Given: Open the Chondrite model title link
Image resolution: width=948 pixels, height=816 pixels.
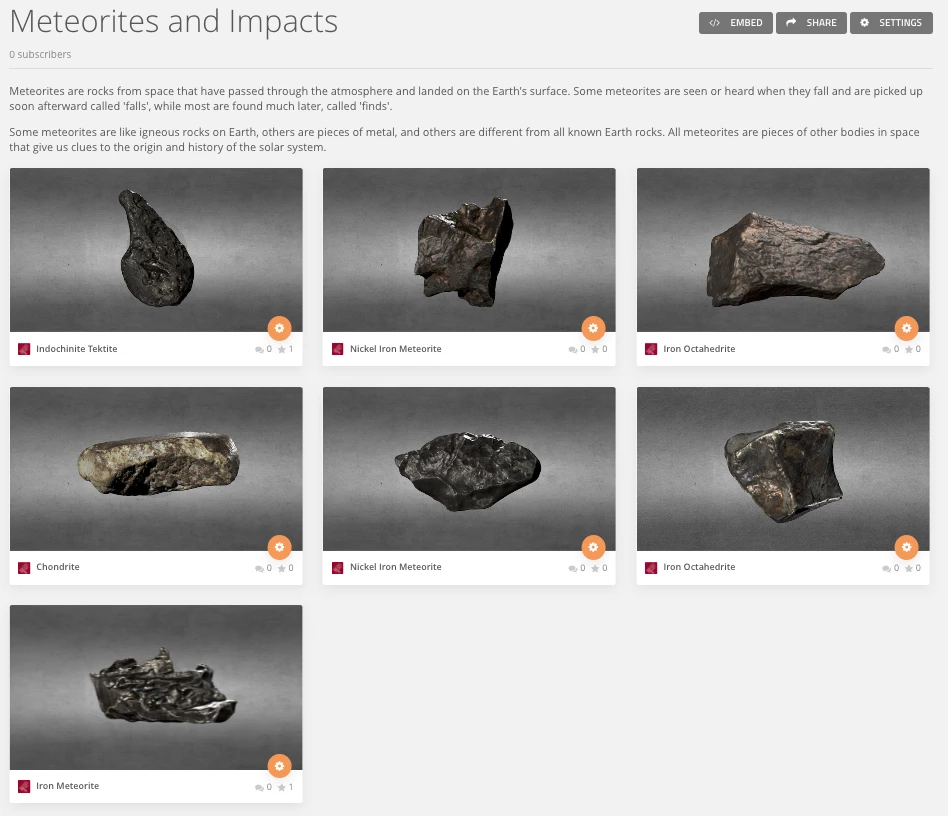Looking at the screenshot, I should tap(58, 567).
